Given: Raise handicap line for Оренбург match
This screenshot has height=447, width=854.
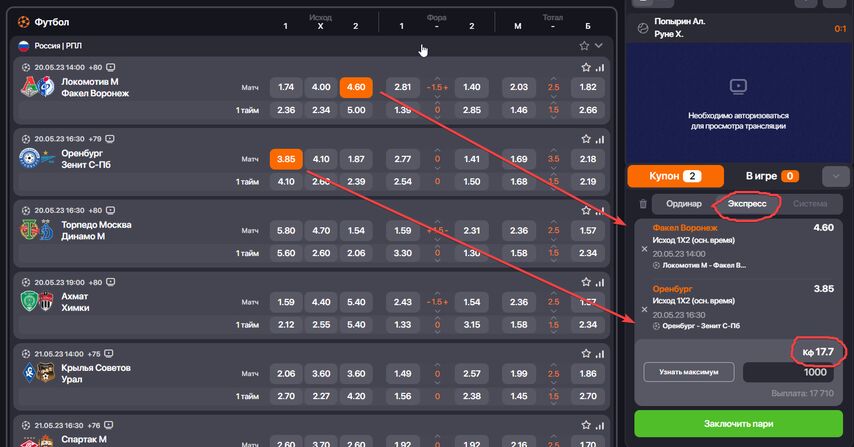Looking at the screenshot, I should (x=437, y=150).
